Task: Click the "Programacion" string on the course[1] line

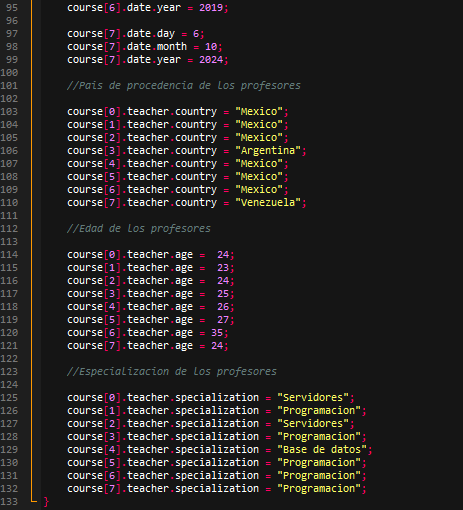Action: pos(319,411)
